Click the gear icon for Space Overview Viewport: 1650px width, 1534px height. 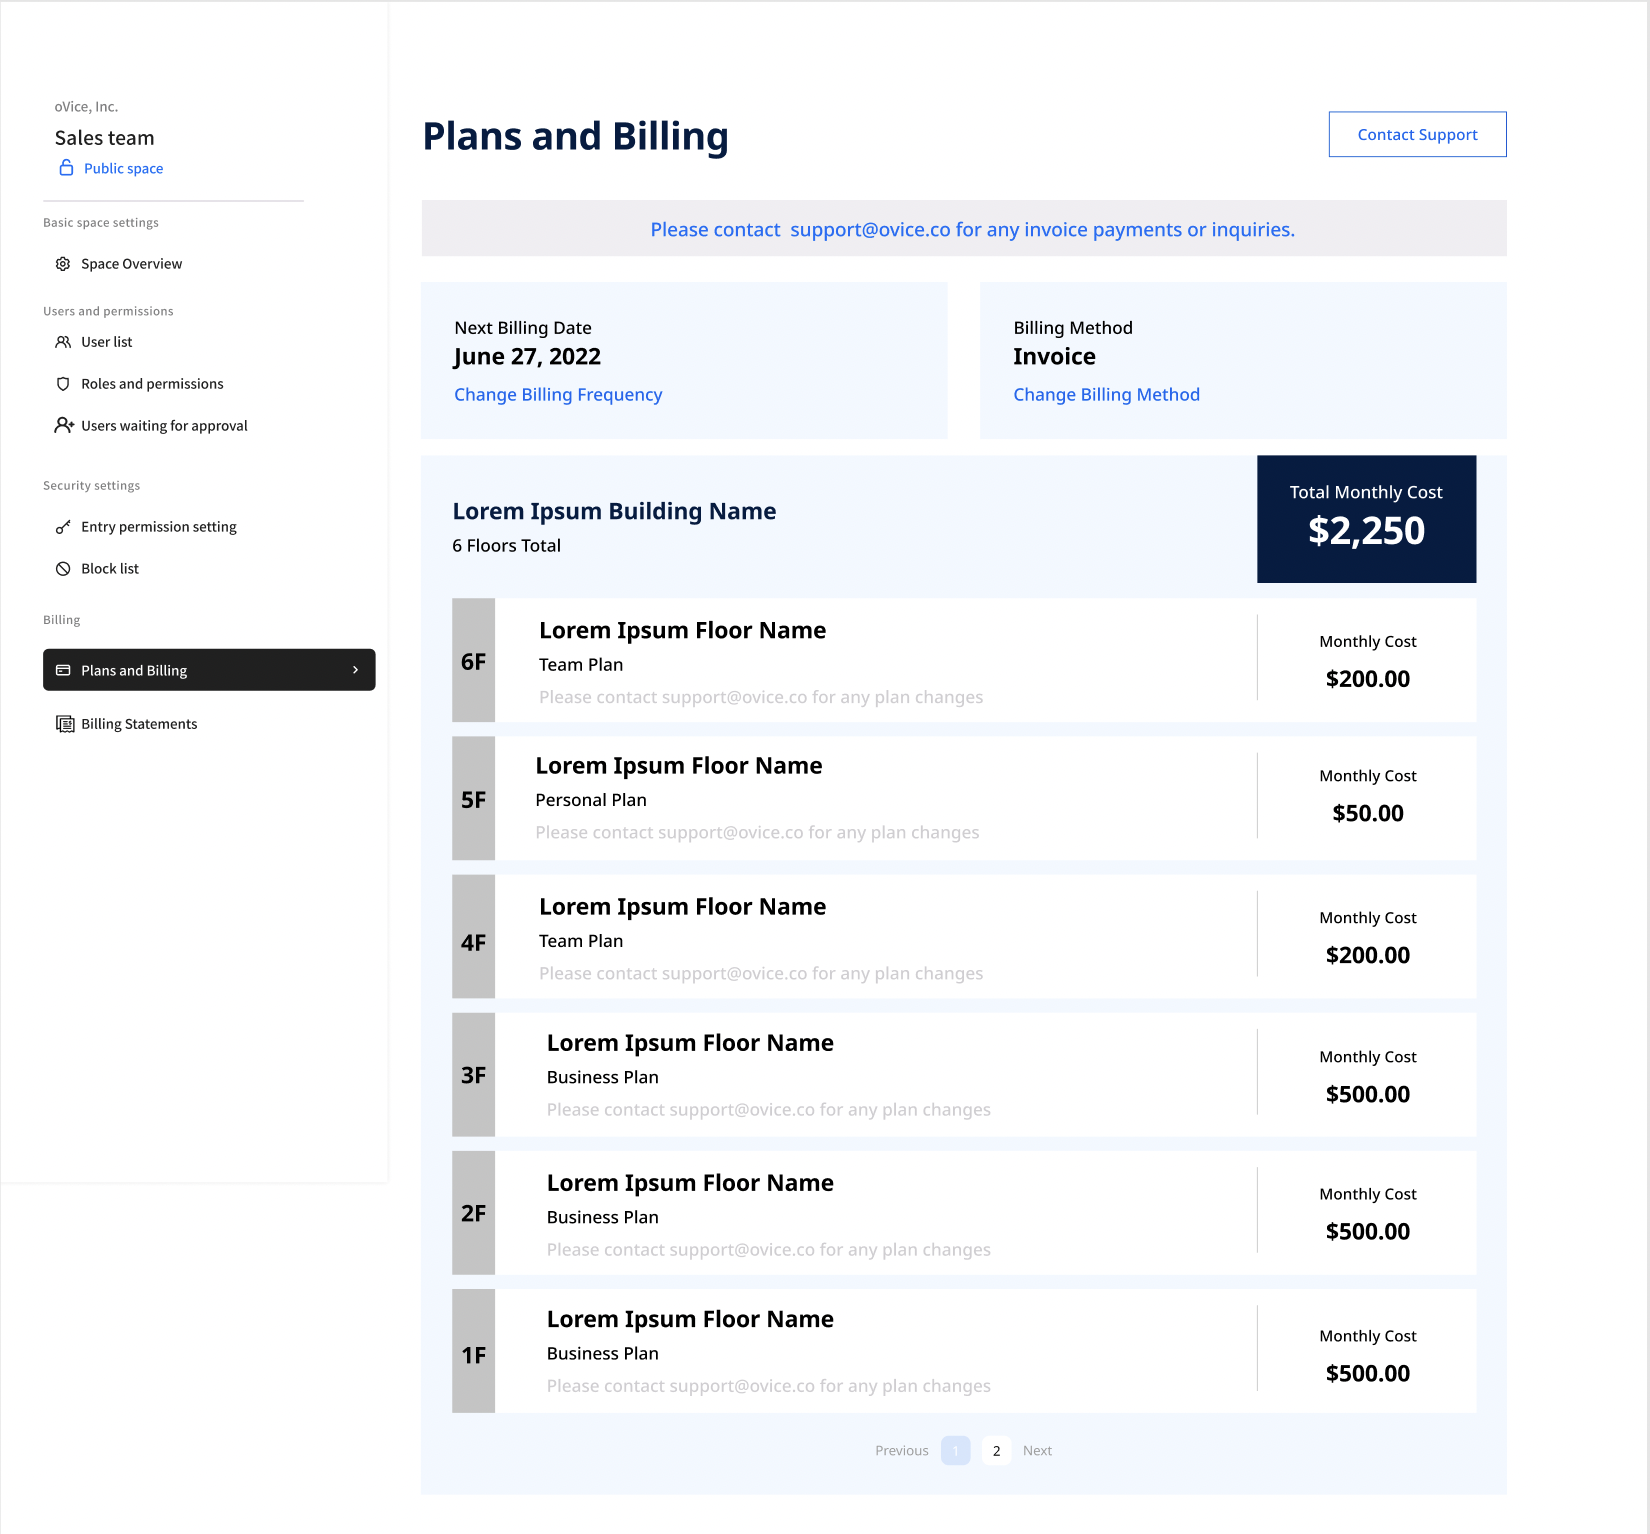tap(63, 264)
